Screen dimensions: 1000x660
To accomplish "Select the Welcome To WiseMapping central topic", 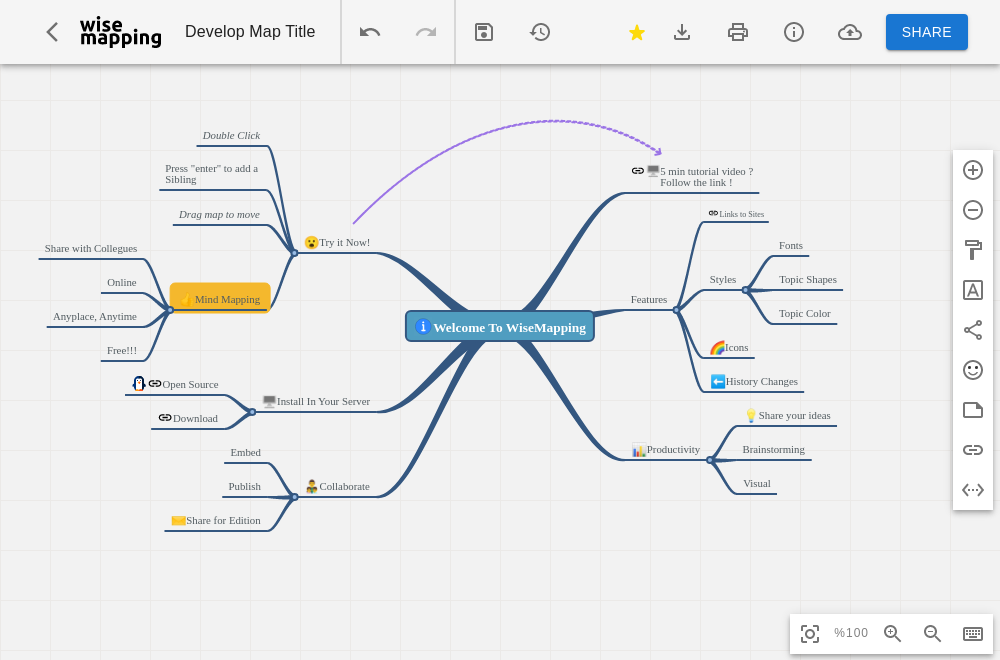I will point(500,326).
